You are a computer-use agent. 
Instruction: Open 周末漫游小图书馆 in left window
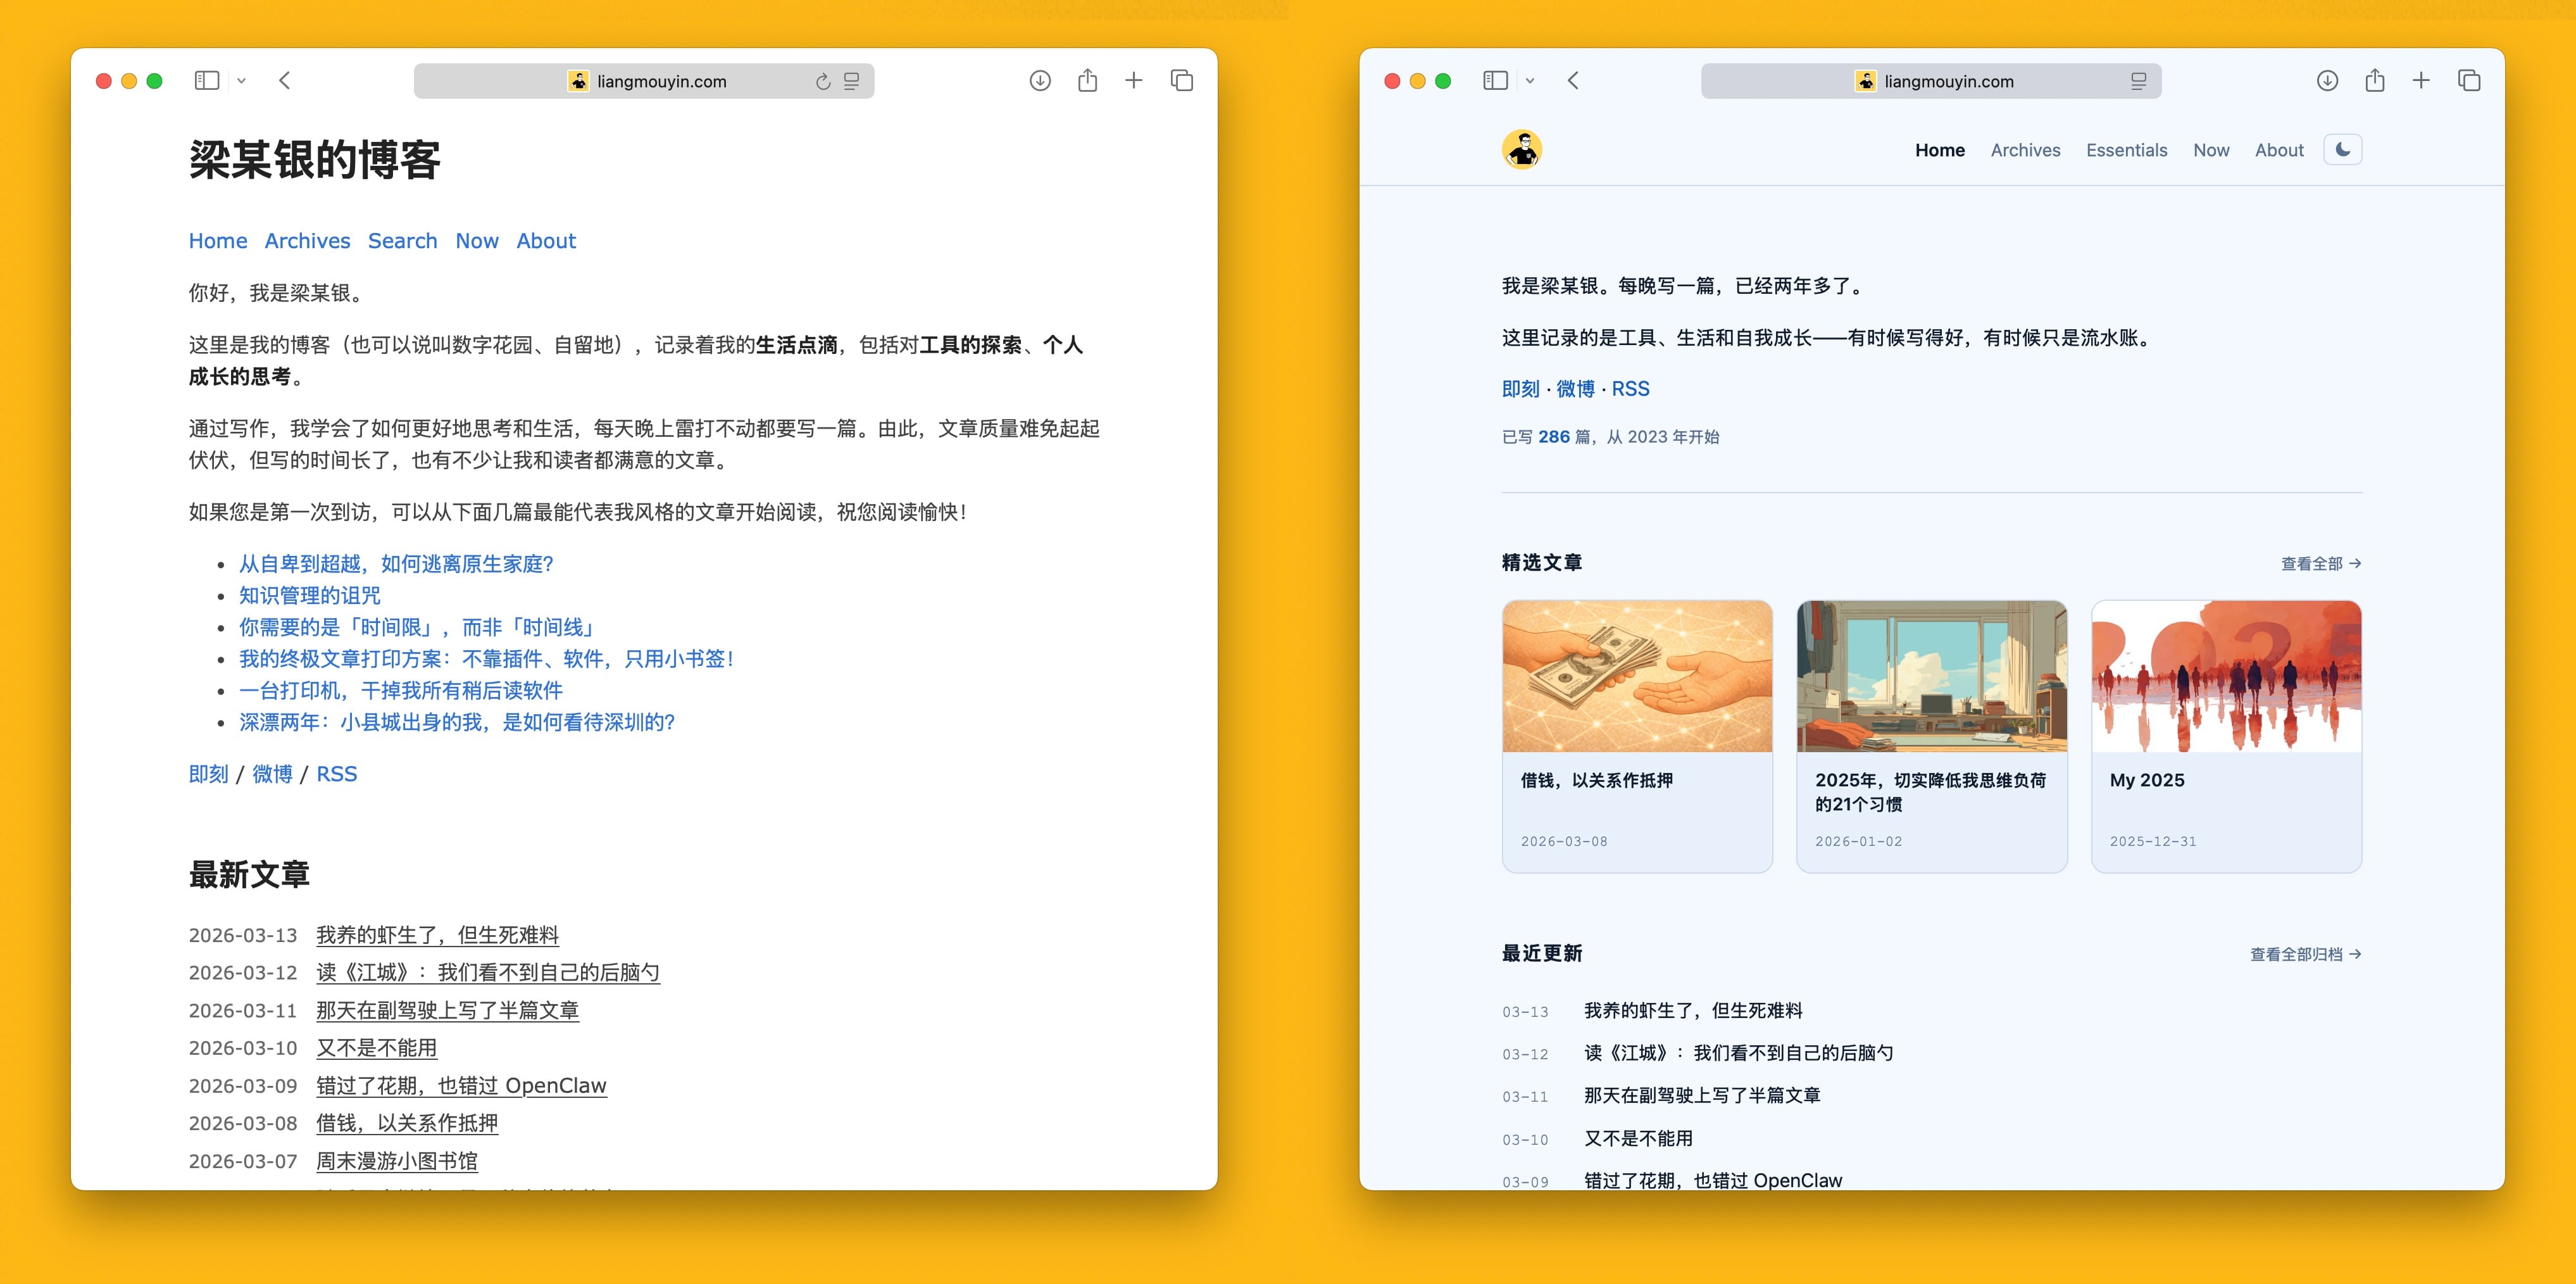397,1161
